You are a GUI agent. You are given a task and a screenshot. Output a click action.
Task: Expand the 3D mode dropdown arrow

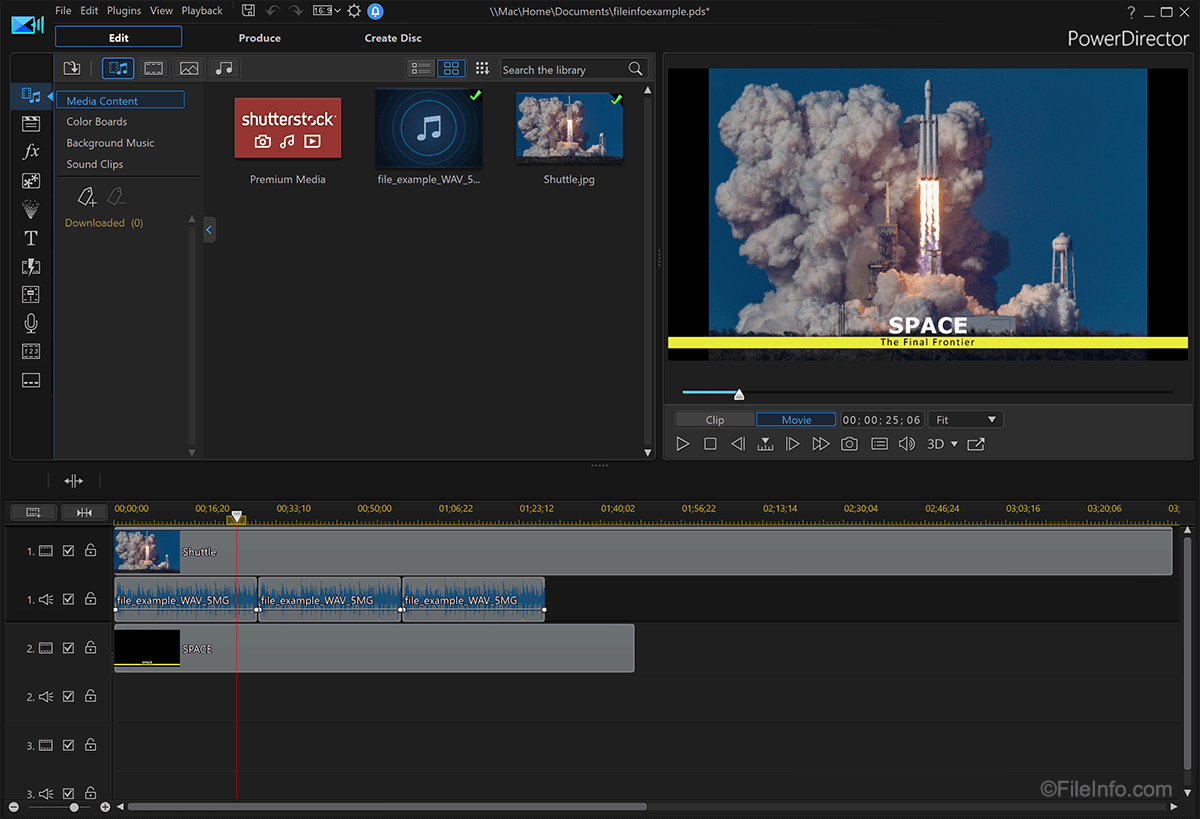pyautogui.click(x=954, y=444)
